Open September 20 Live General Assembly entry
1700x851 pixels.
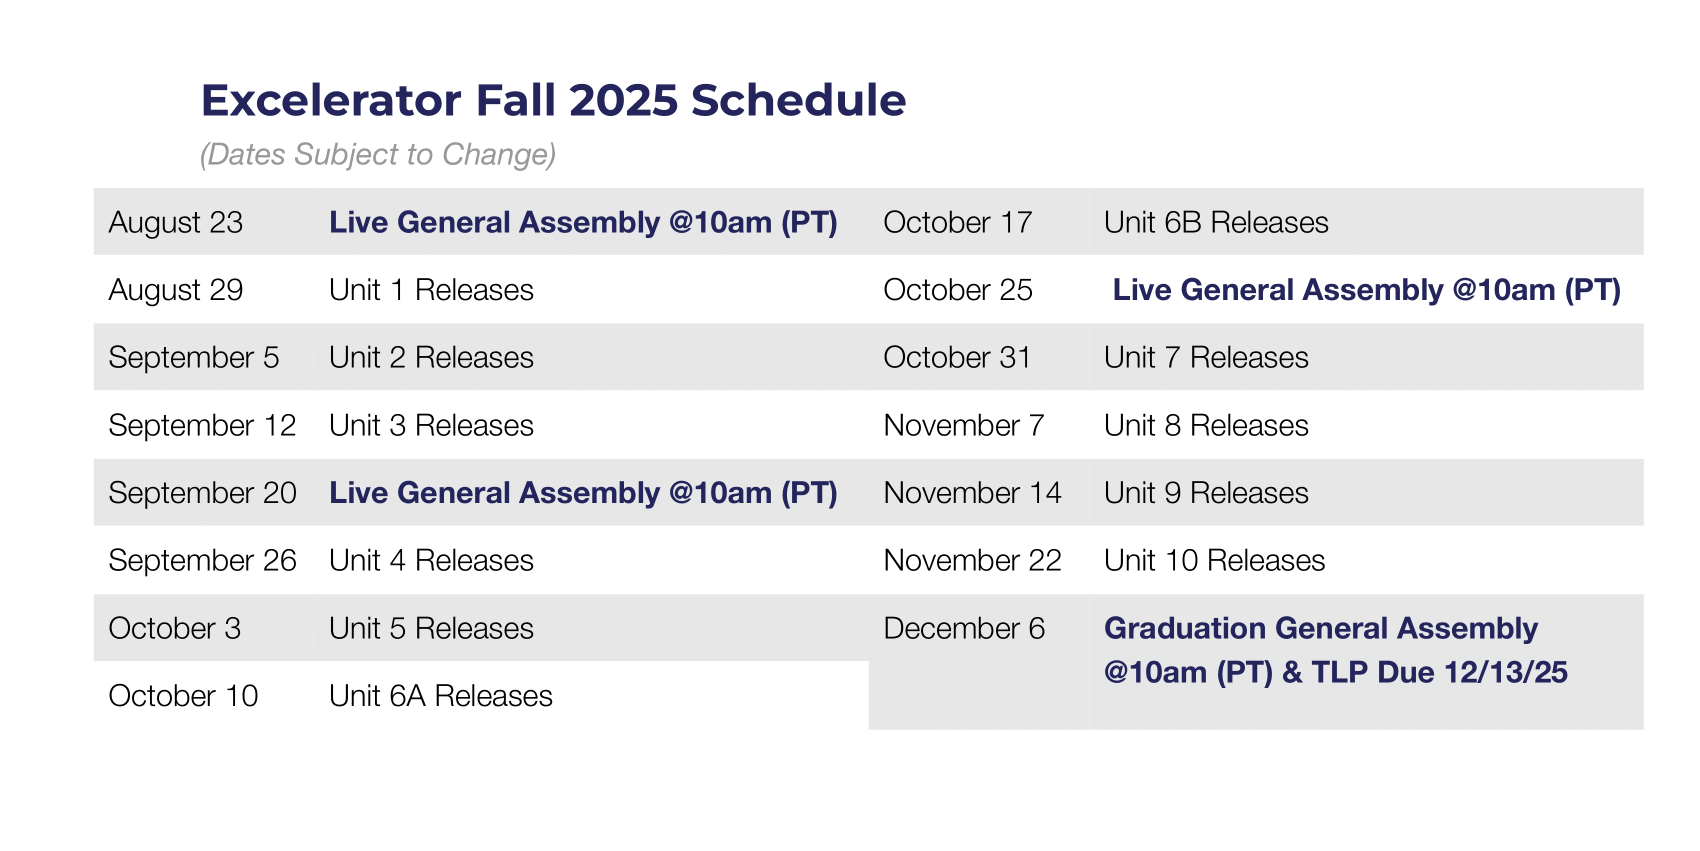tap(583, 492)
